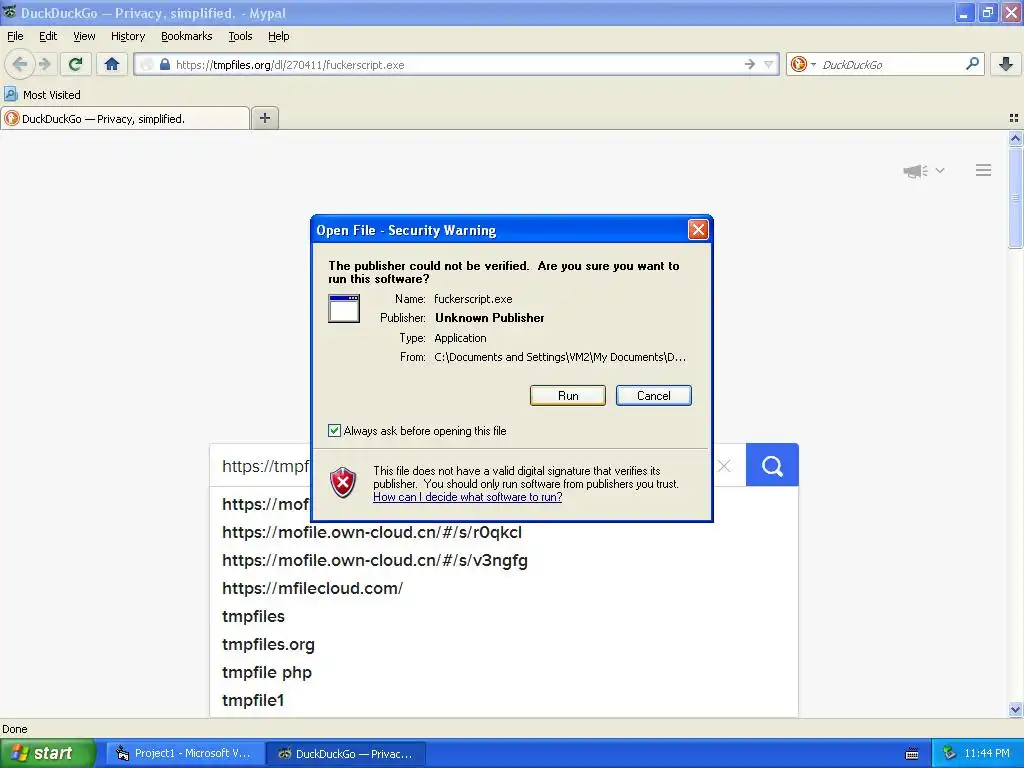Click the Unknown Publisher text
Screen dimensions: 1024x768
point(489,318)
